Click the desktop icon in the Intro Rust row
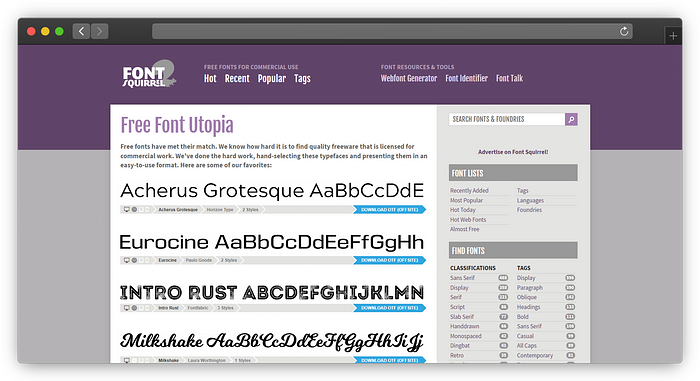This screenshot has height=381, width=700. click(126, 308)
